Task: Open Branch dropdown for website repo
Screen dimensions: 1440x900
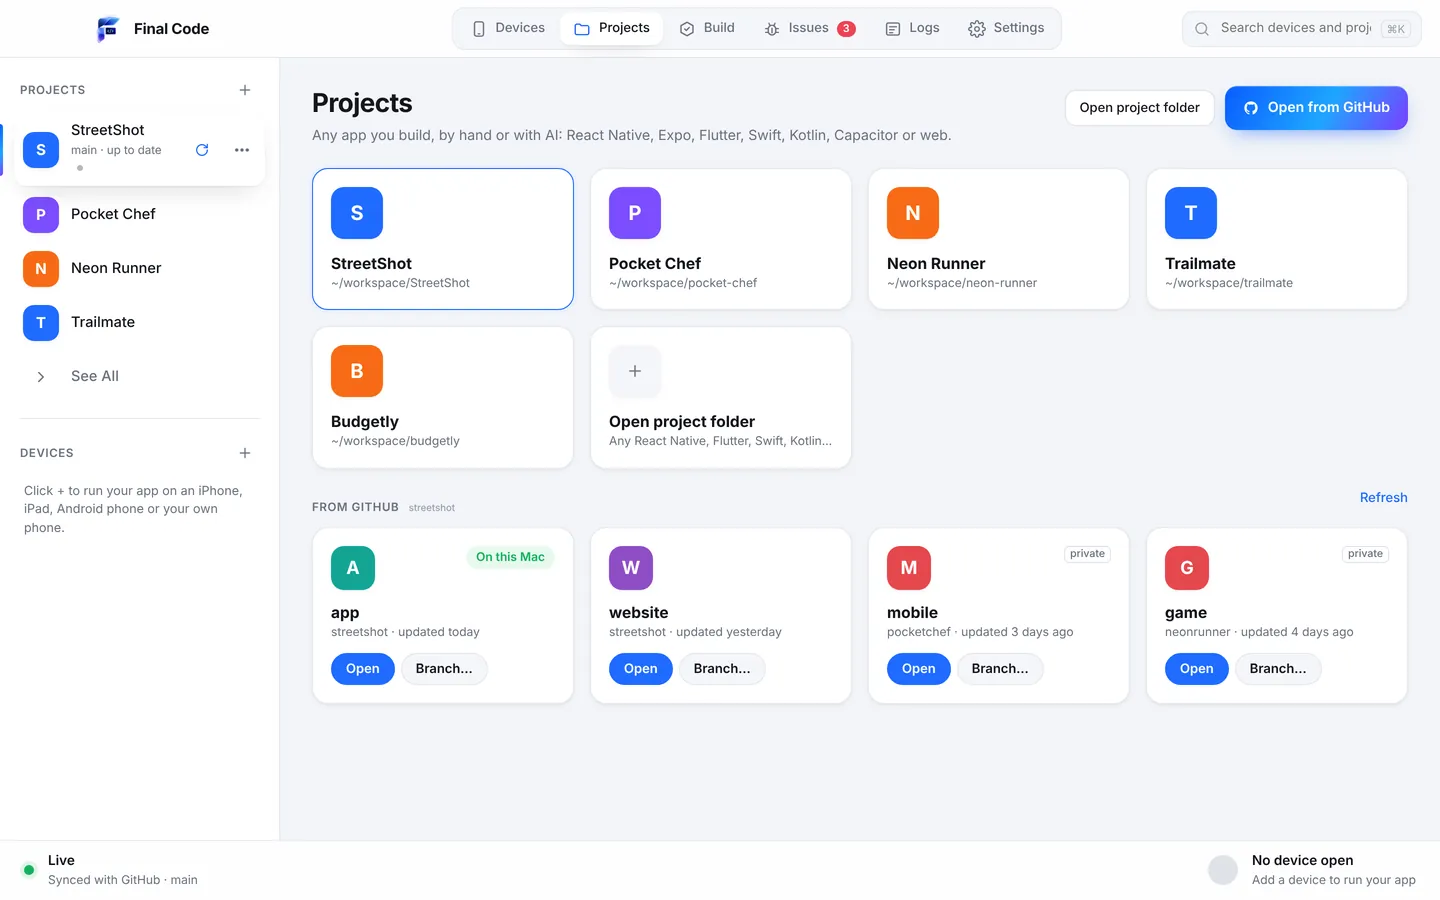Action: (x=722, y=669)
